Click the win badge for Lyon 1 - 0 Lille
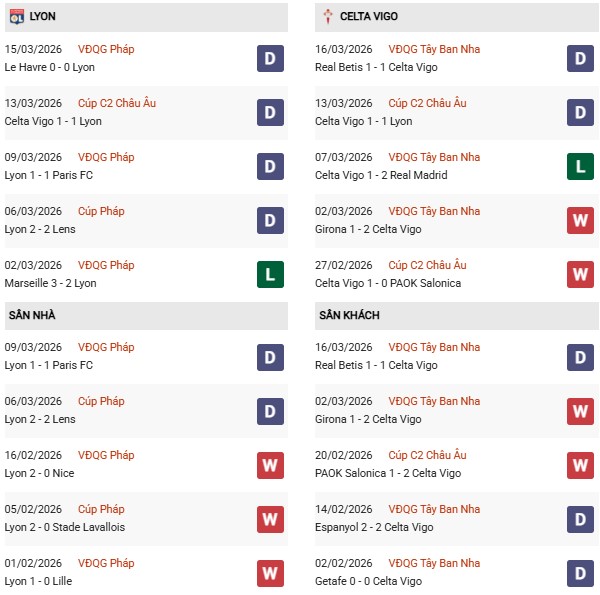Viewport: 600px width, 595px height. (x=269, y=573)
